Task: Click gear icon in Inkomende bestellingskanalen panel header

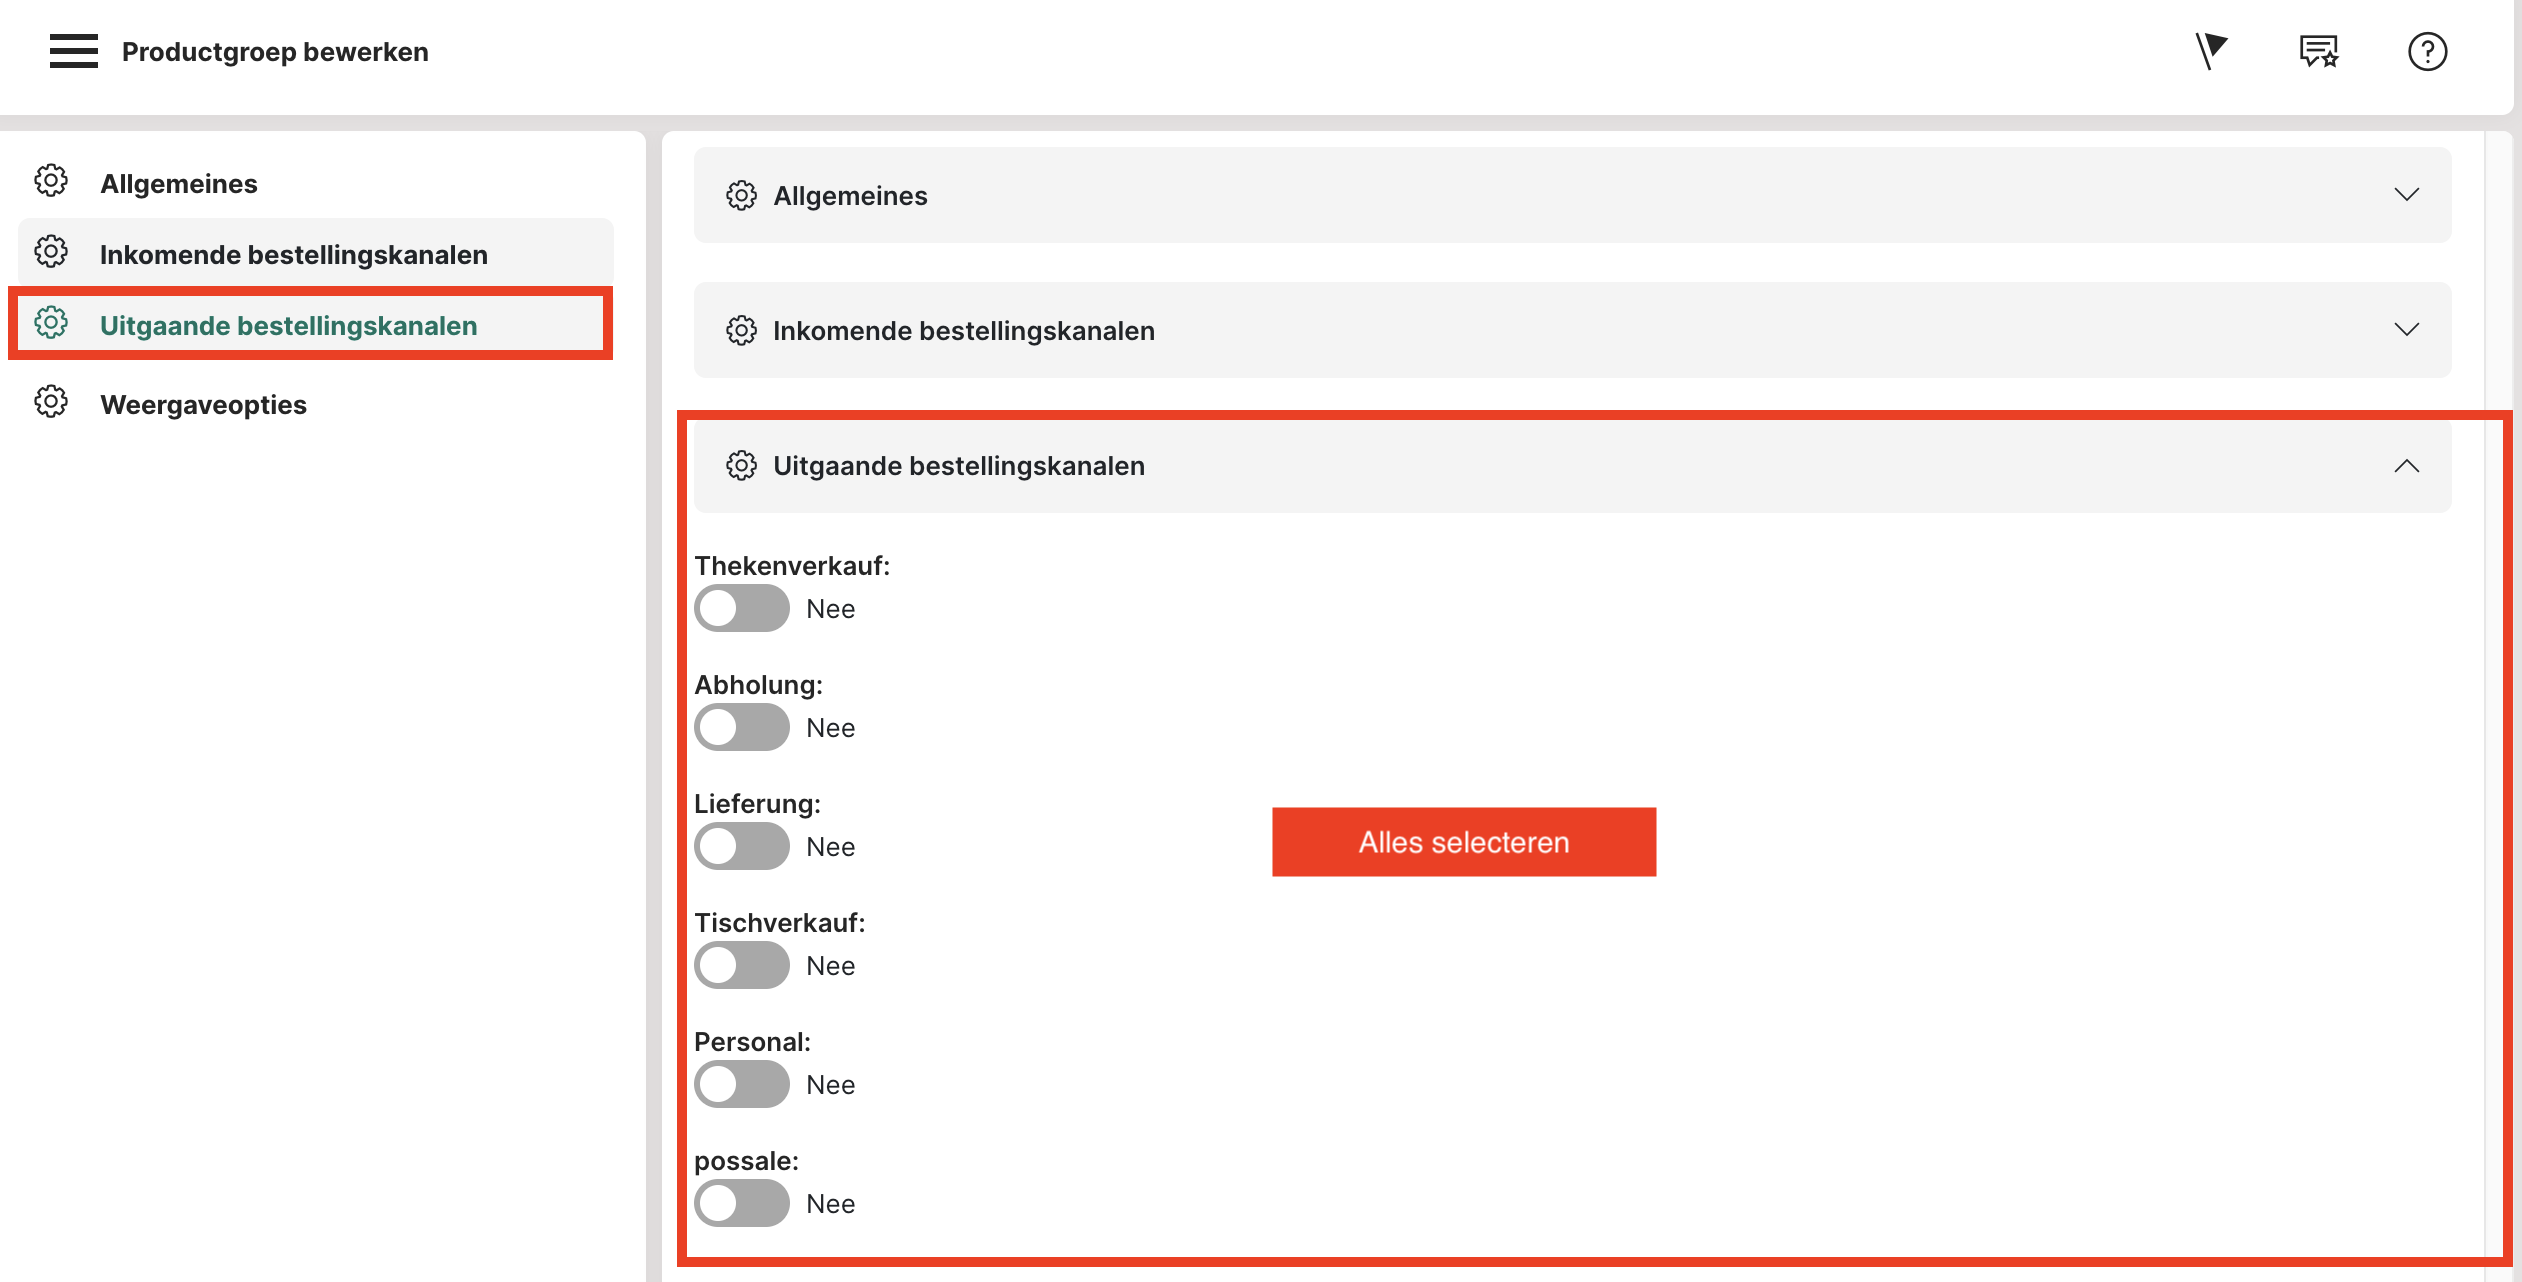Action: tap(741, 331)
